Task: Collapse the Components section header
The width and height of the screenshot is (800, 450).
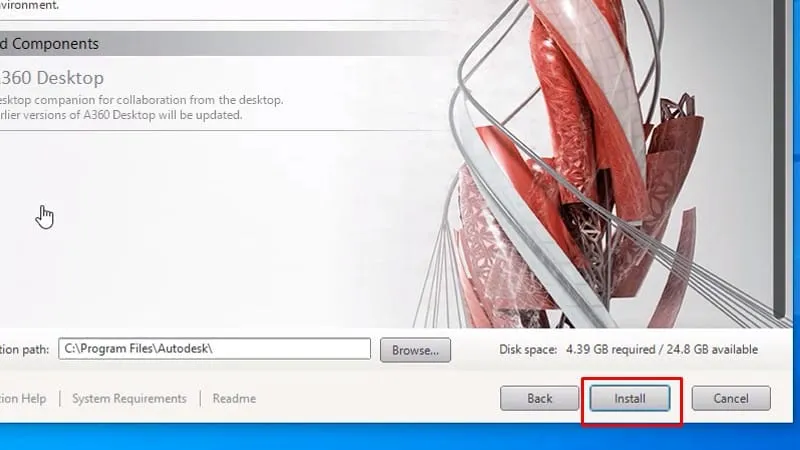Action: (x=50, y=44)
